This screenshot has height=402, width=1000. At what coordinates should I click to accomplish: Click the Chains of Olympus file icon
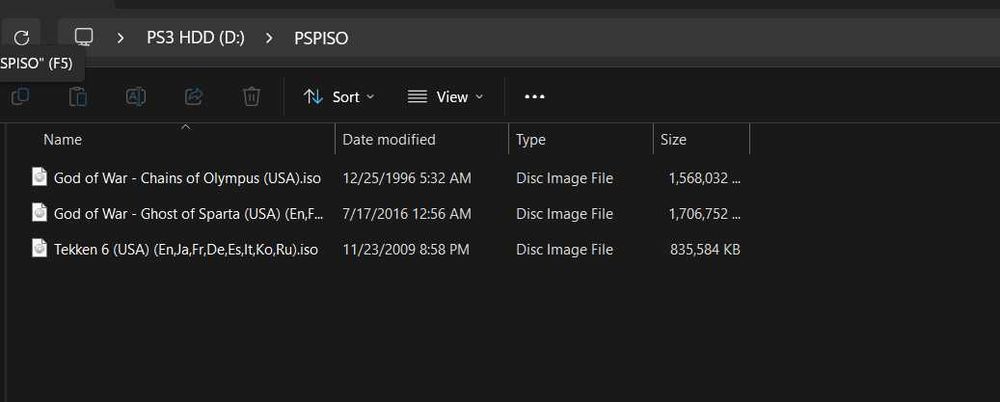pos(40,177)
